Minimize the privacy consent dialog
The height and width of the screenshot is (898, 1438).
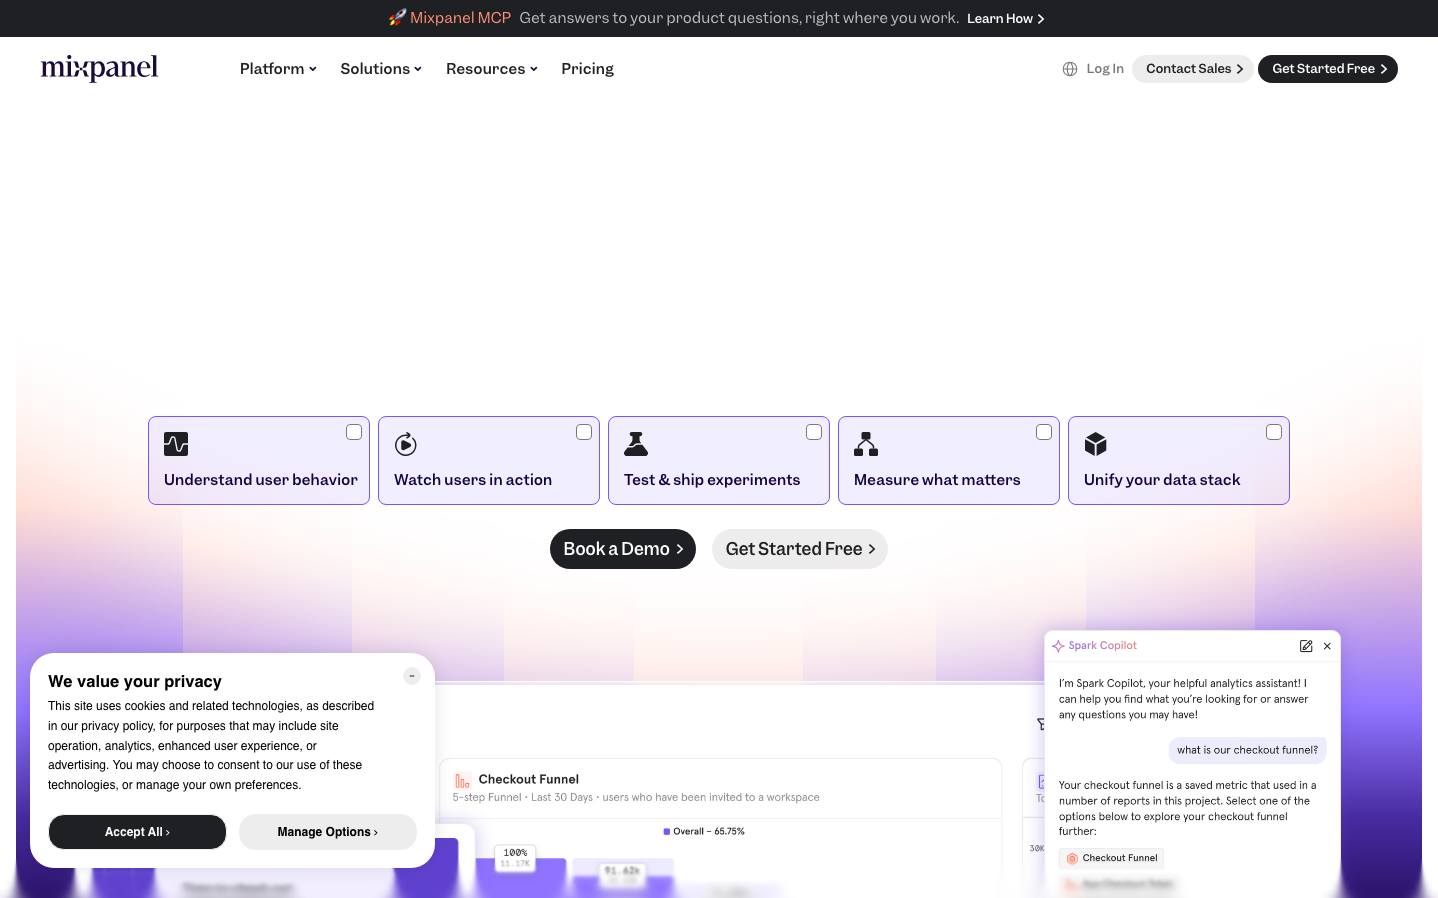(x=412, y=676)
